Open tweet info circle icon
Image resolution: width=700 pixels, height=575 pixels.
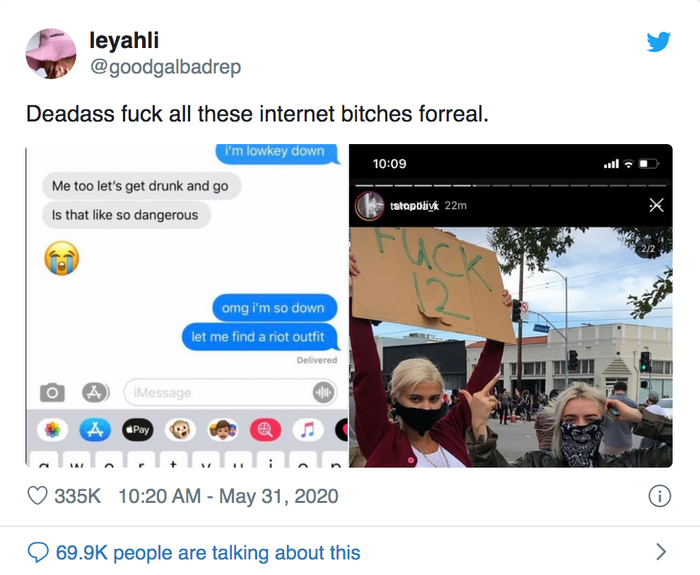pyautogui.click(x=659, y=496)
